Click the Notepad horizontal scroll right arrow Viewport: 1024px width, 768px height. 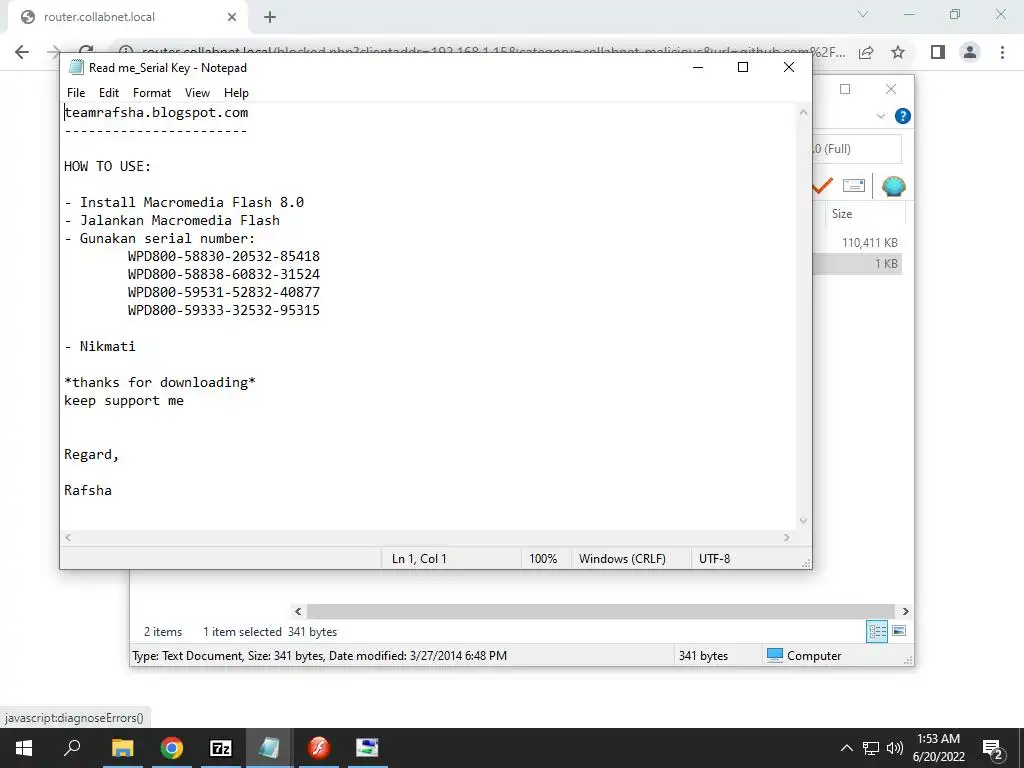pyautogui.click(x=787, y=537)
